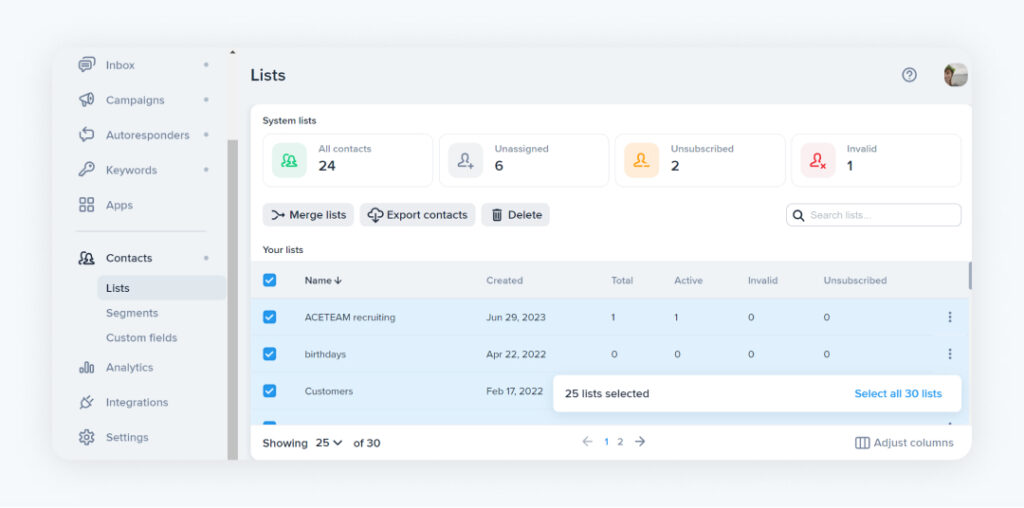Click the Analytics bar chart icon
This screenshot has width=1024, height=508.
click(87, 368)
